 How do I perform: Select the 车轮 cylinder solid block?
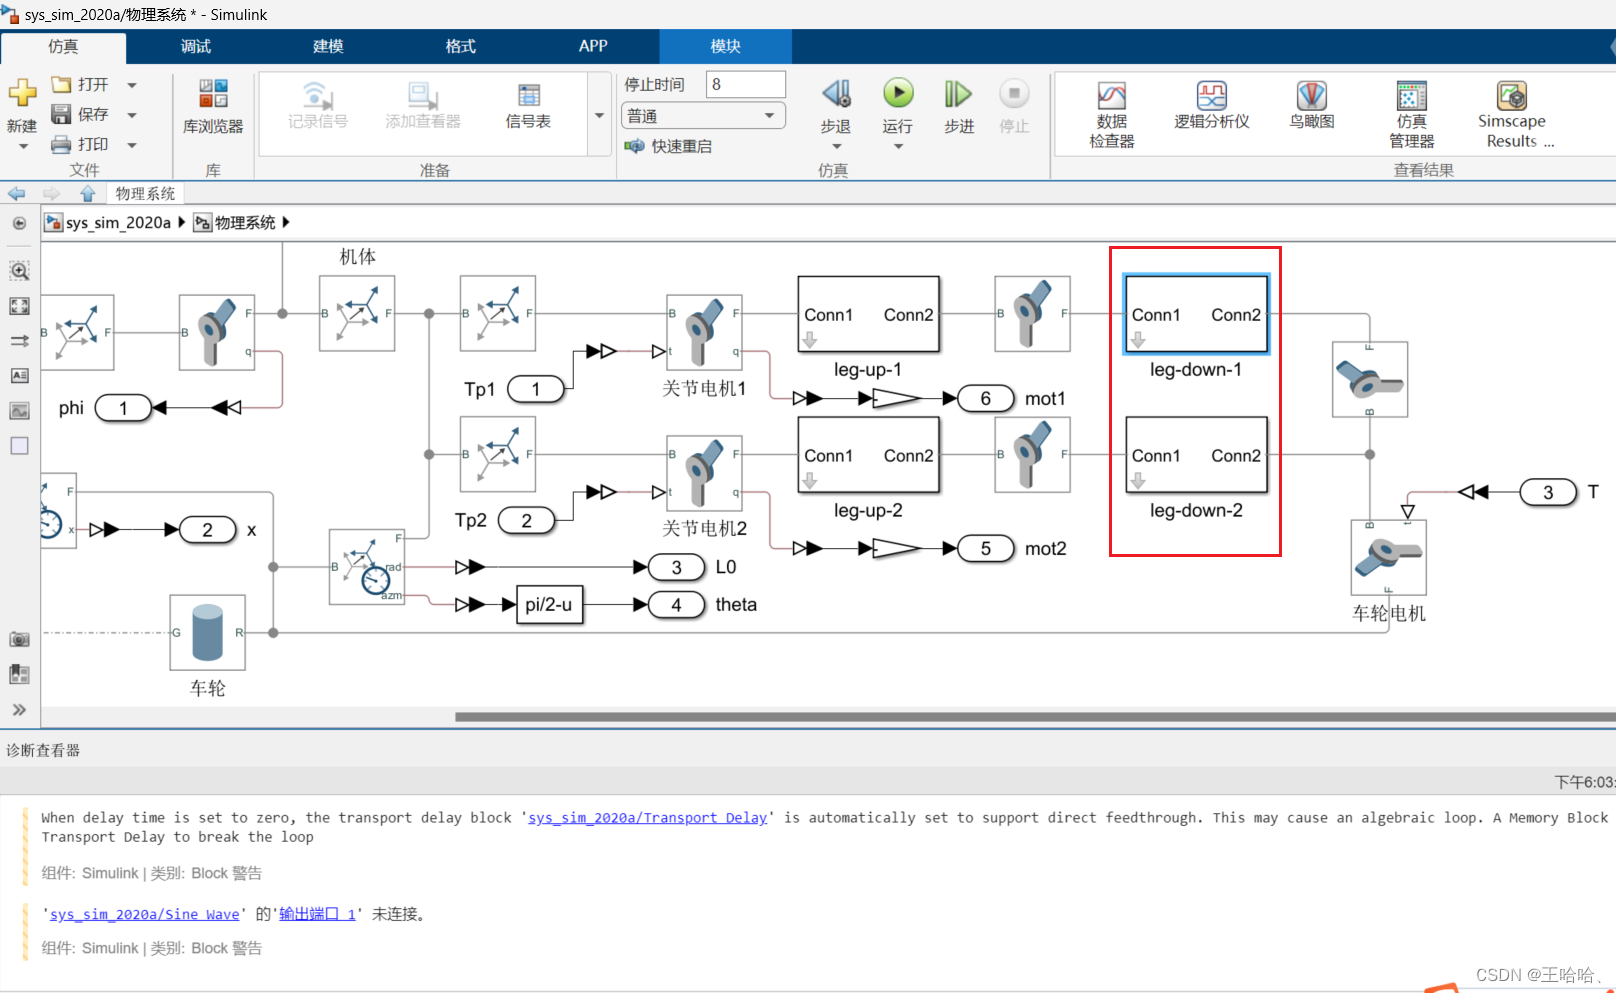tap(207, 632)
